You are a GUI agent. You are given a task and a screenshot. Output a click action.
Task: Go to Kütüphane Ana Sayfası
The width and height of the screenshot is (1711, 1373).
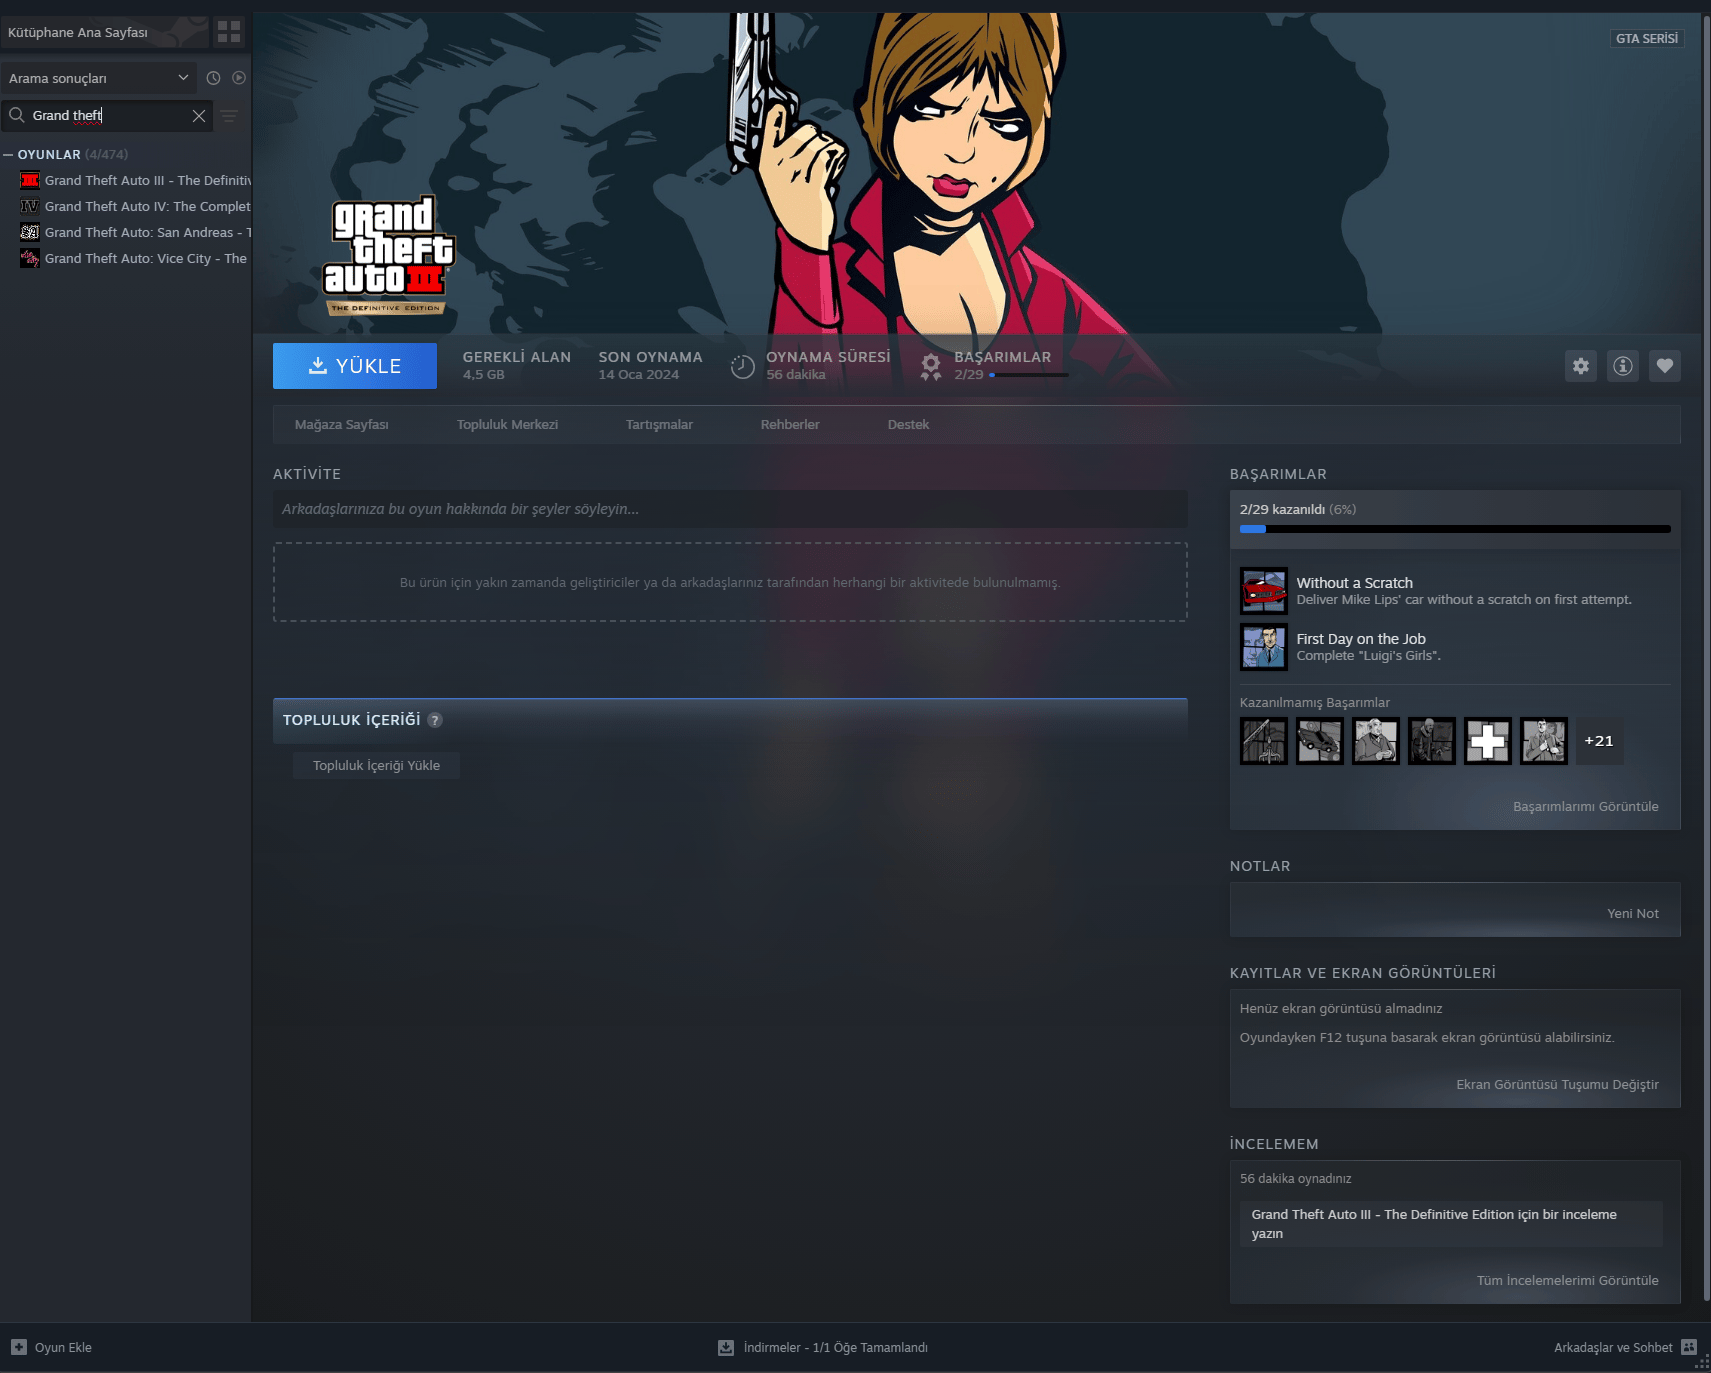104,32
